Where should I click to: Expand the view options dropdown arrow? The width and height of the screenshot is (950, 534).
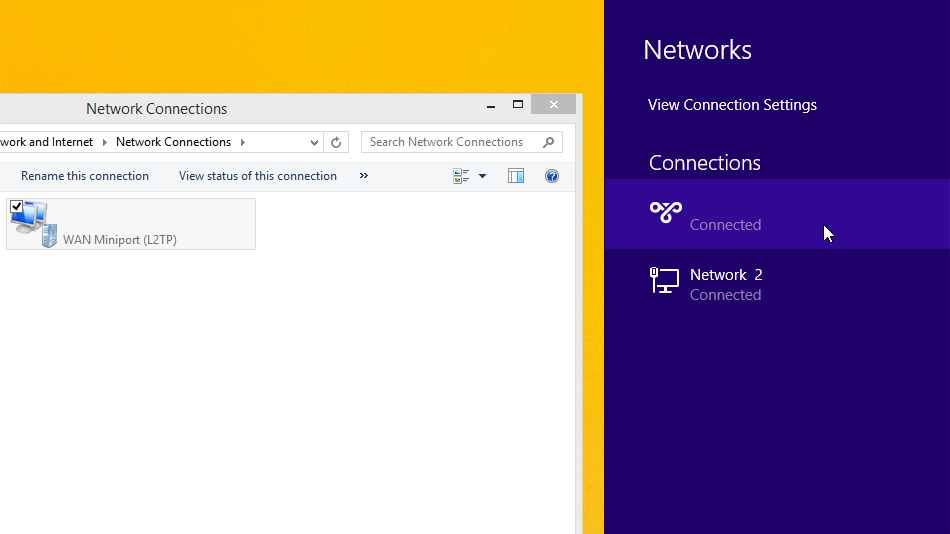tap(482, 176)
